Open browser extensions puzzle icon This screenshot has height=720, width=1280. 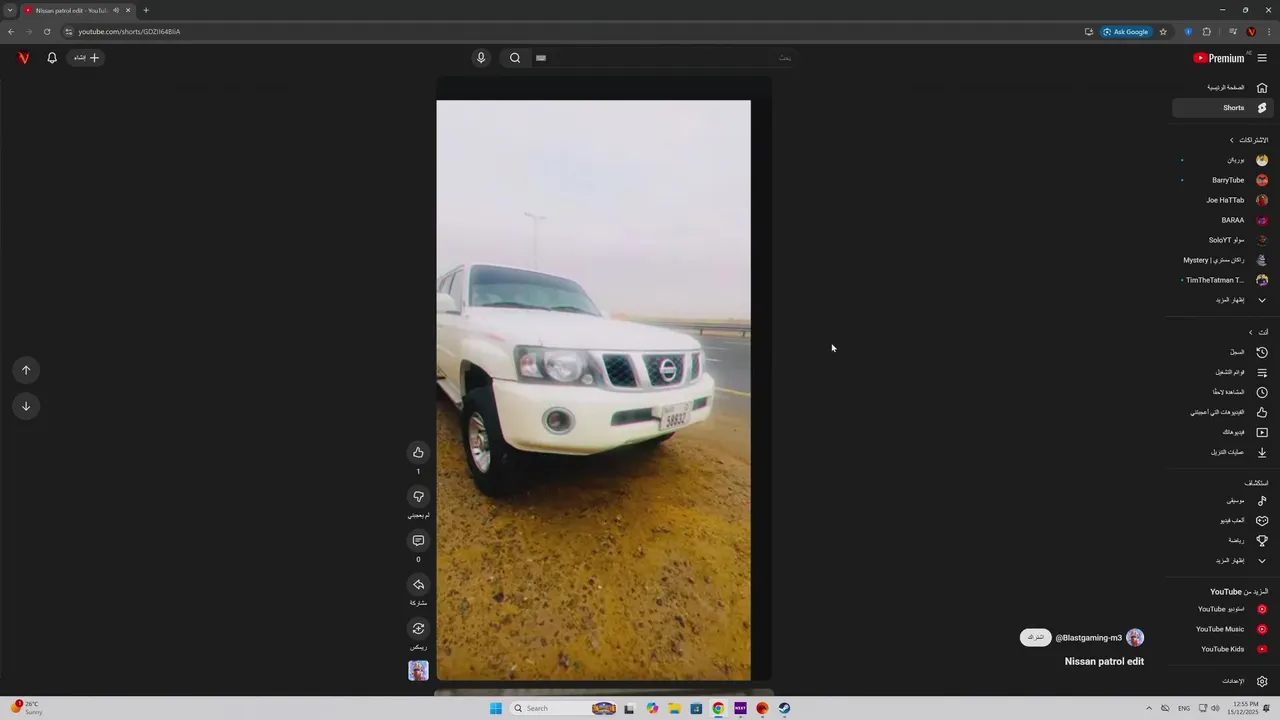pyautogui.click(x=1207, y=31)
